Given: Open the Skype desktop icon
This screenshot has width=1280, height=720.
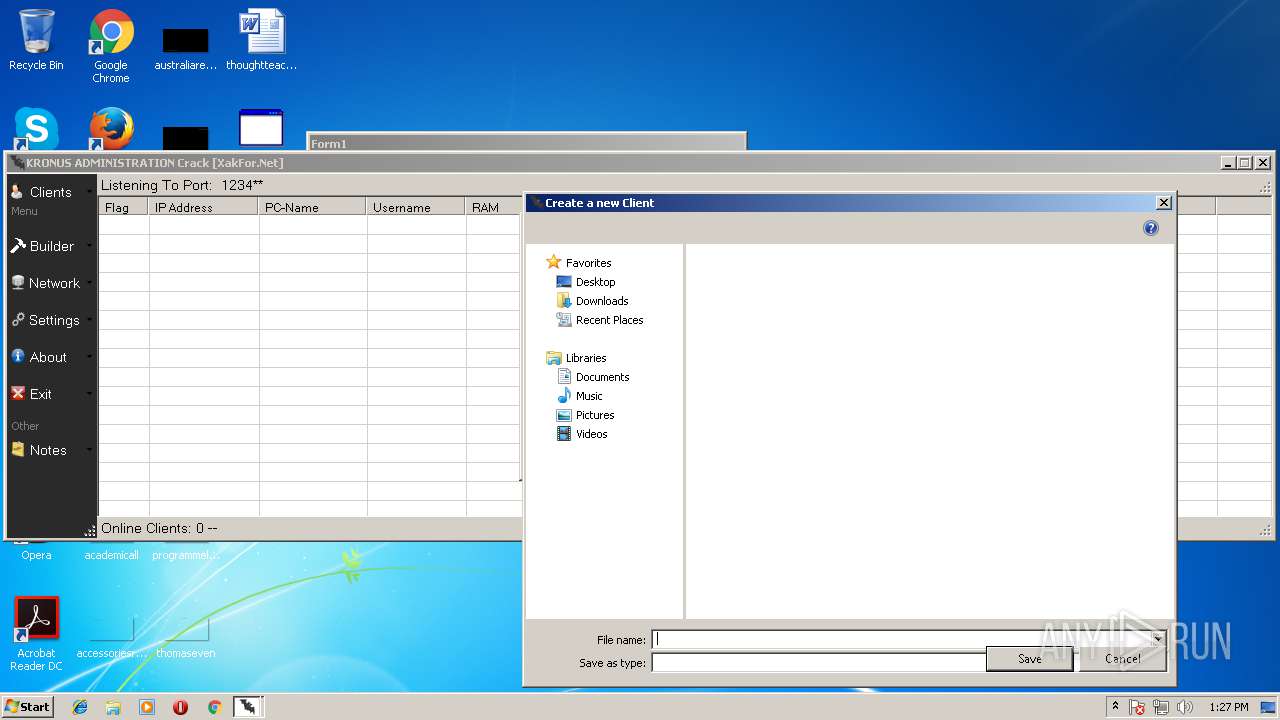Looking at the screenshot, I should (36, 129).
